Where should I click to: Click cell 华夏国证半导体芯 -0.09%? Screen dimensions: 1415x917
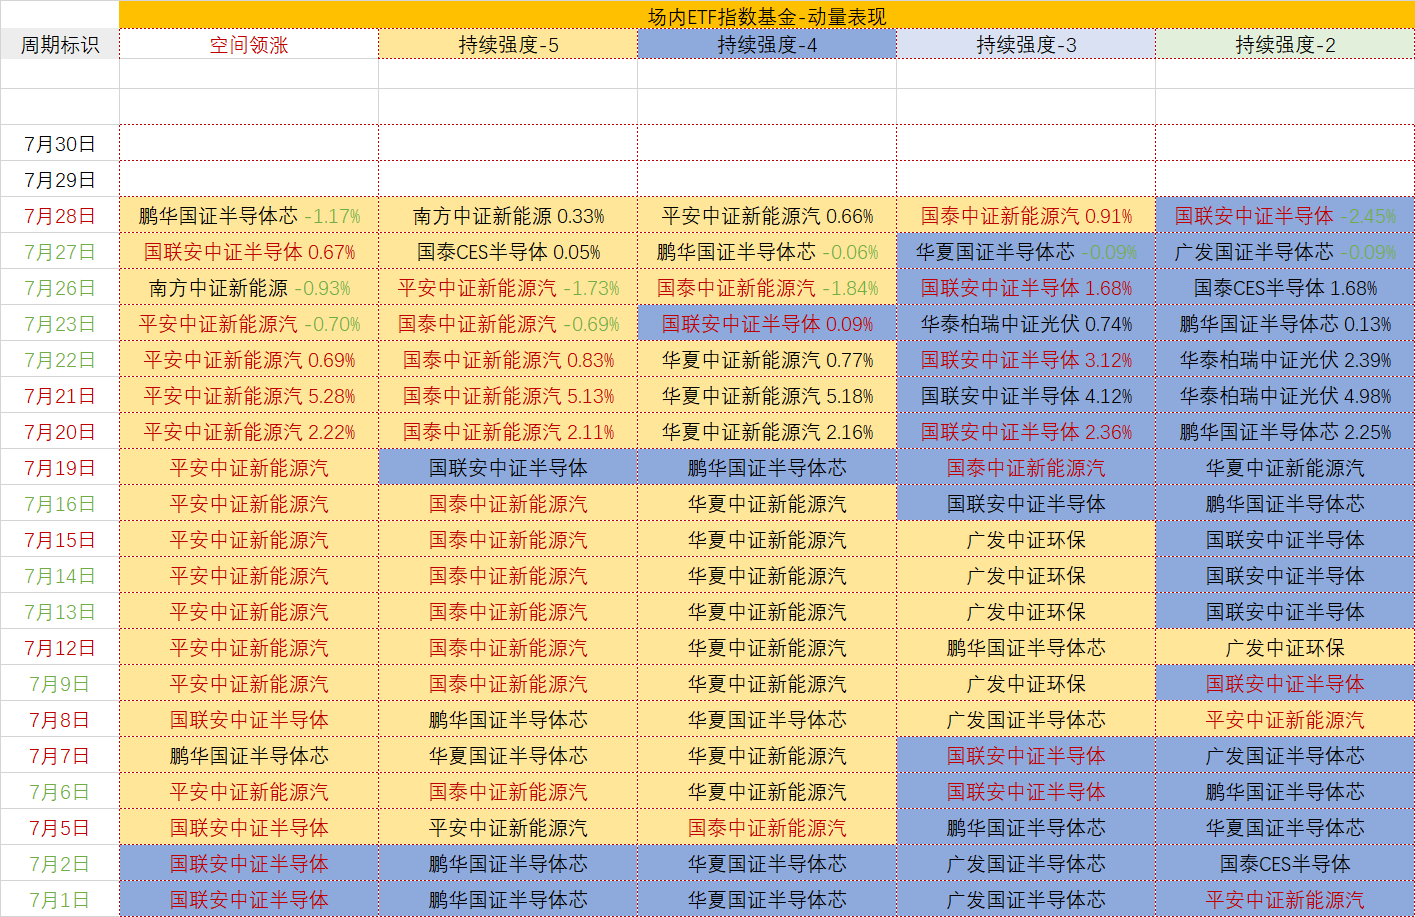click(1026, 252)
